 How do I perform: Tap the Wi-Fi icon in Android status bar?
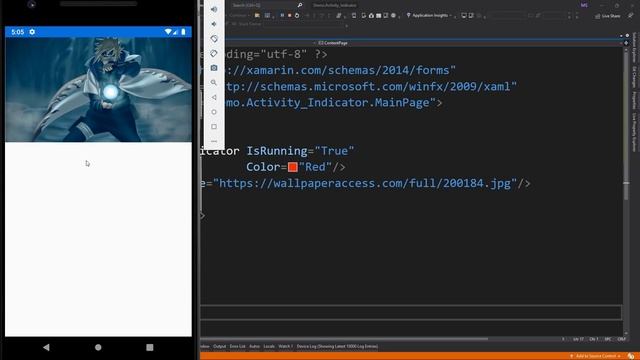point(167,32)
